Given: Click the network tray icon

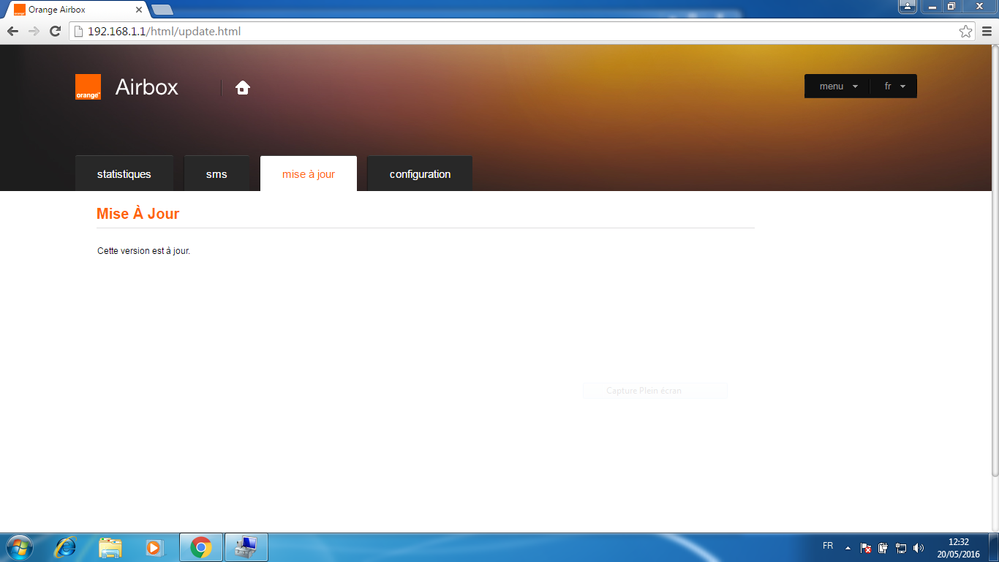Looking at the screenshot, I should click(900, 548).
